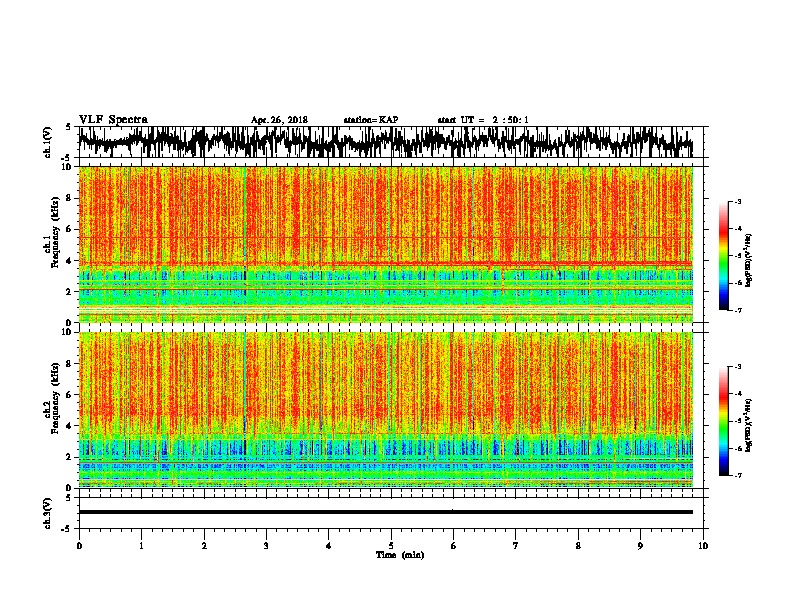
Task: Click inside the ch.1 spectrogram panel
Action: point(385,244)
